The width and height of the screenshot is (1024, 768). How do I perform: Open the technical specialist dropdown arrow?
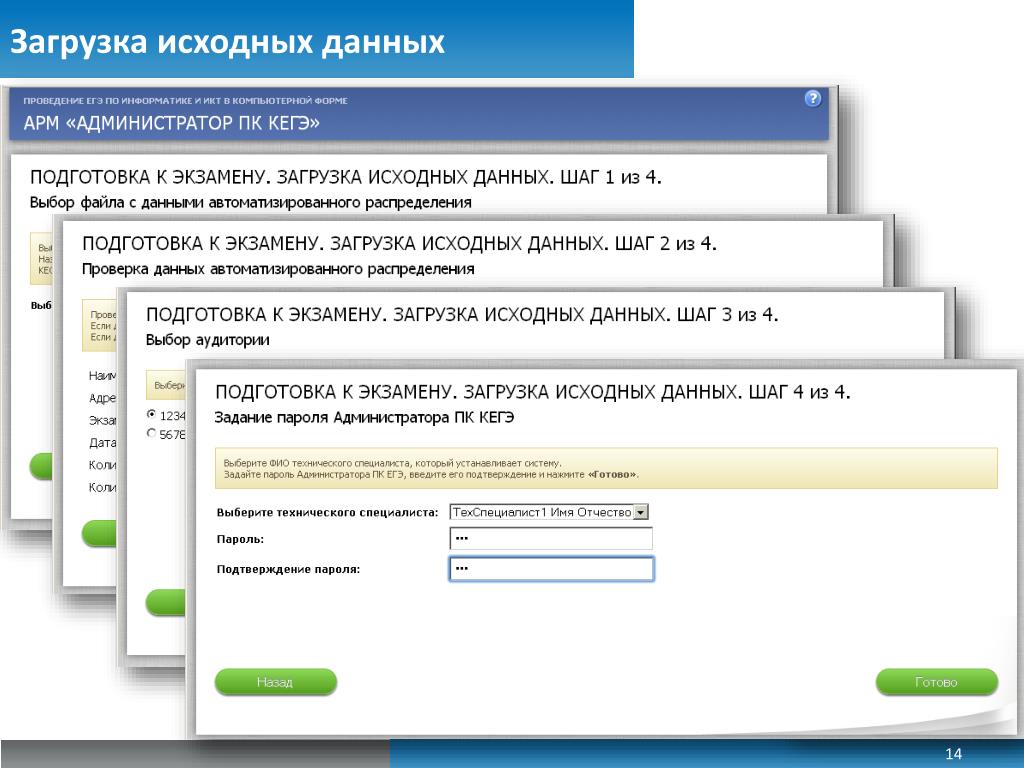pyautogui.click(x=641, y=513)
